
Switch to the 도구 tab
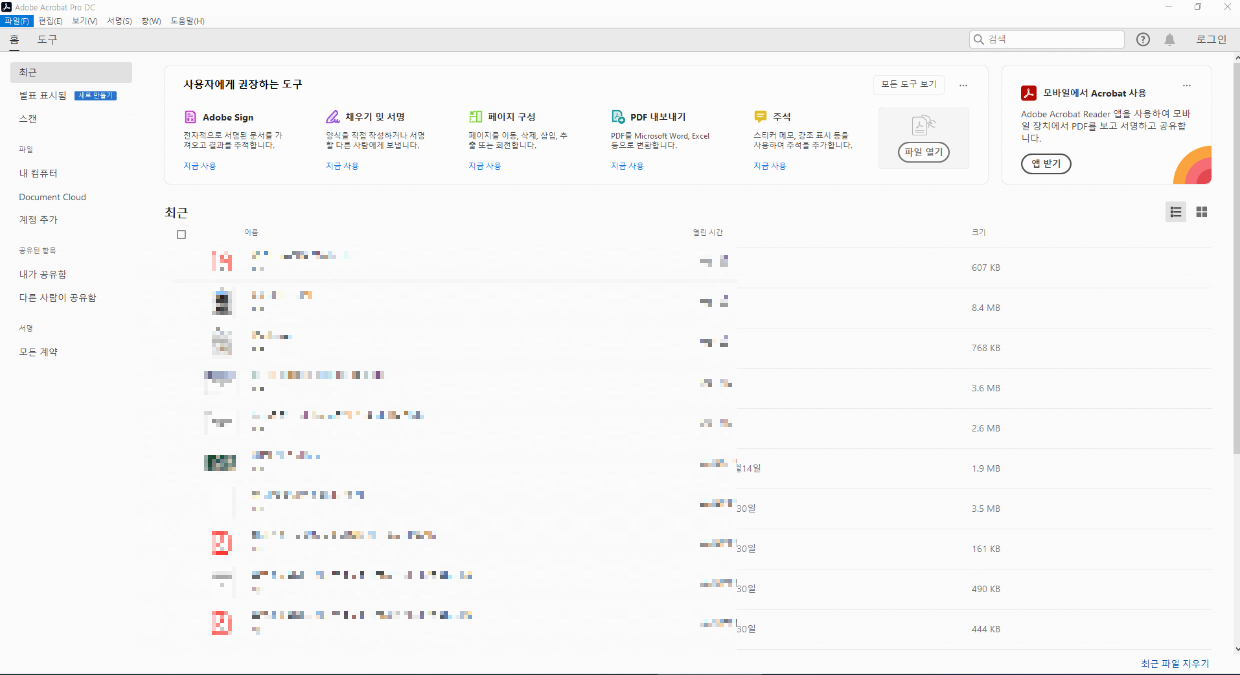[47, 40]
